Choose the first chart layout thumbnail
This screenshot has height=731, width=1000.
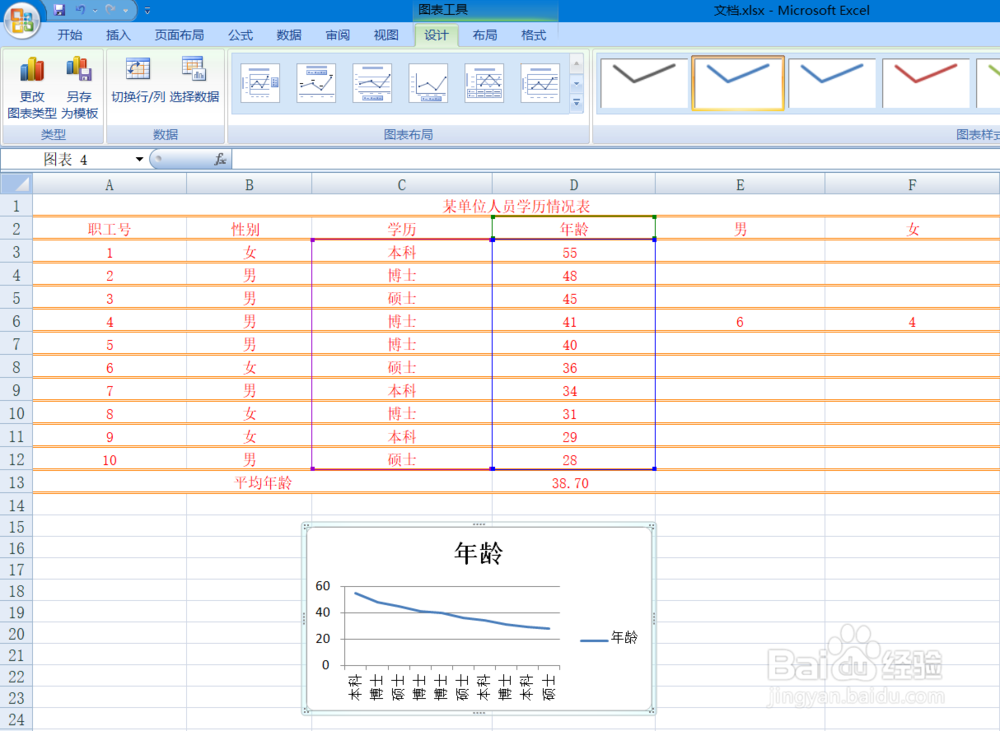point(260,83)
